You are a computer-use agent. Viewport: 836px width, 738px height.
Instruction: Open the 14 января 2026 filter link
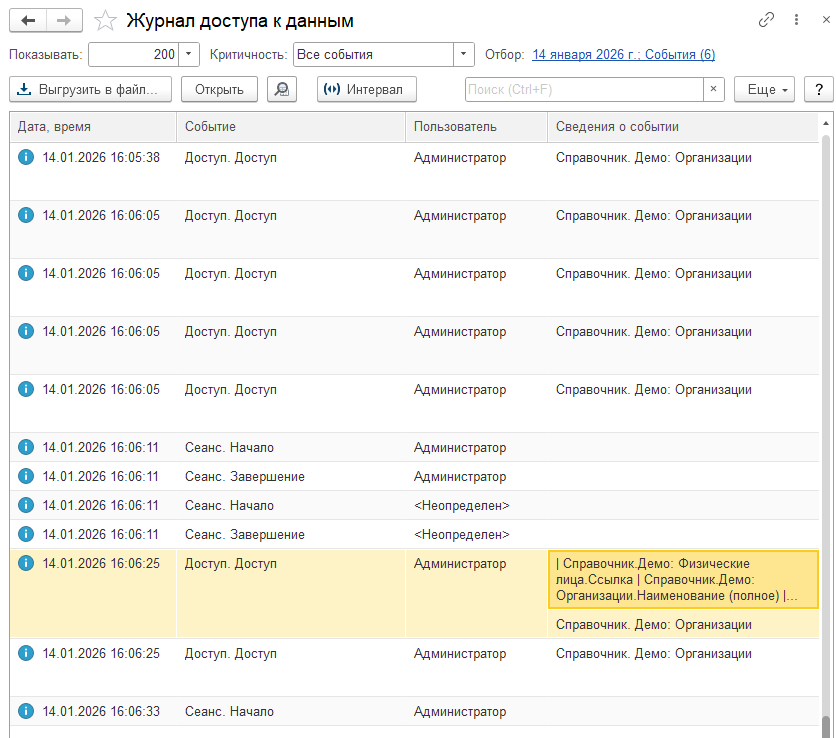coord(623,54)
